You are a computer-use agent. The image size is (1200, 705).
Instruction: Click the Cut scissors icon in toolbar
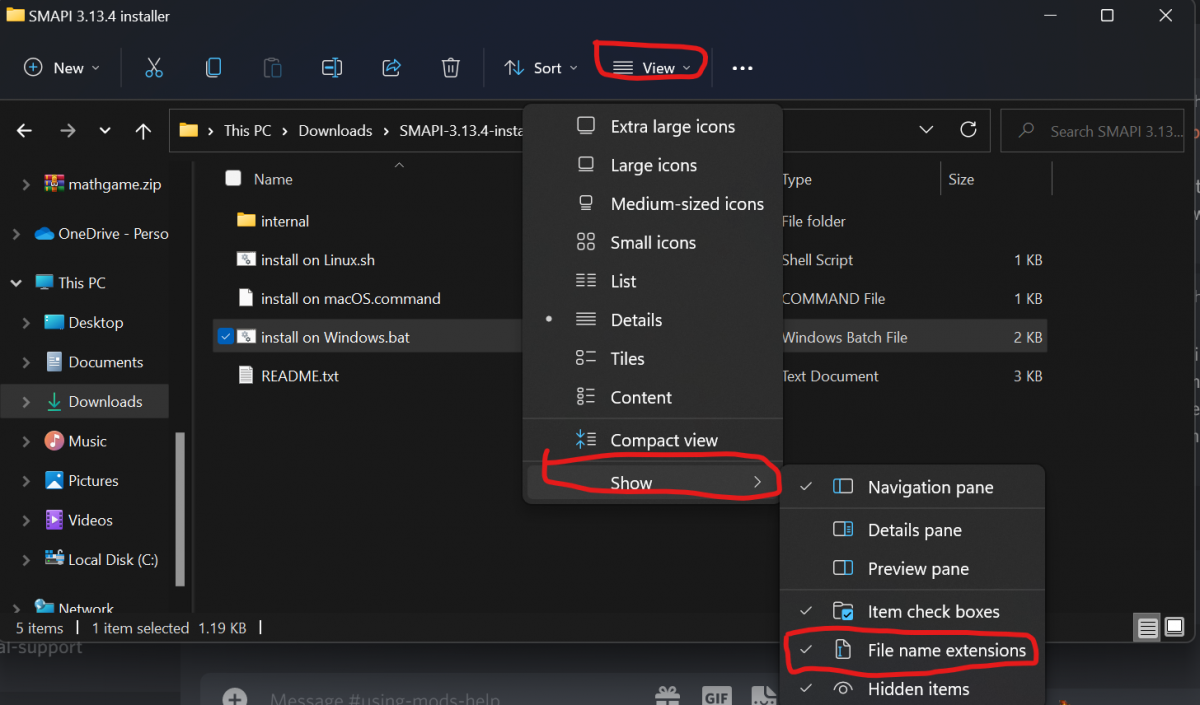tap(153, 68)
